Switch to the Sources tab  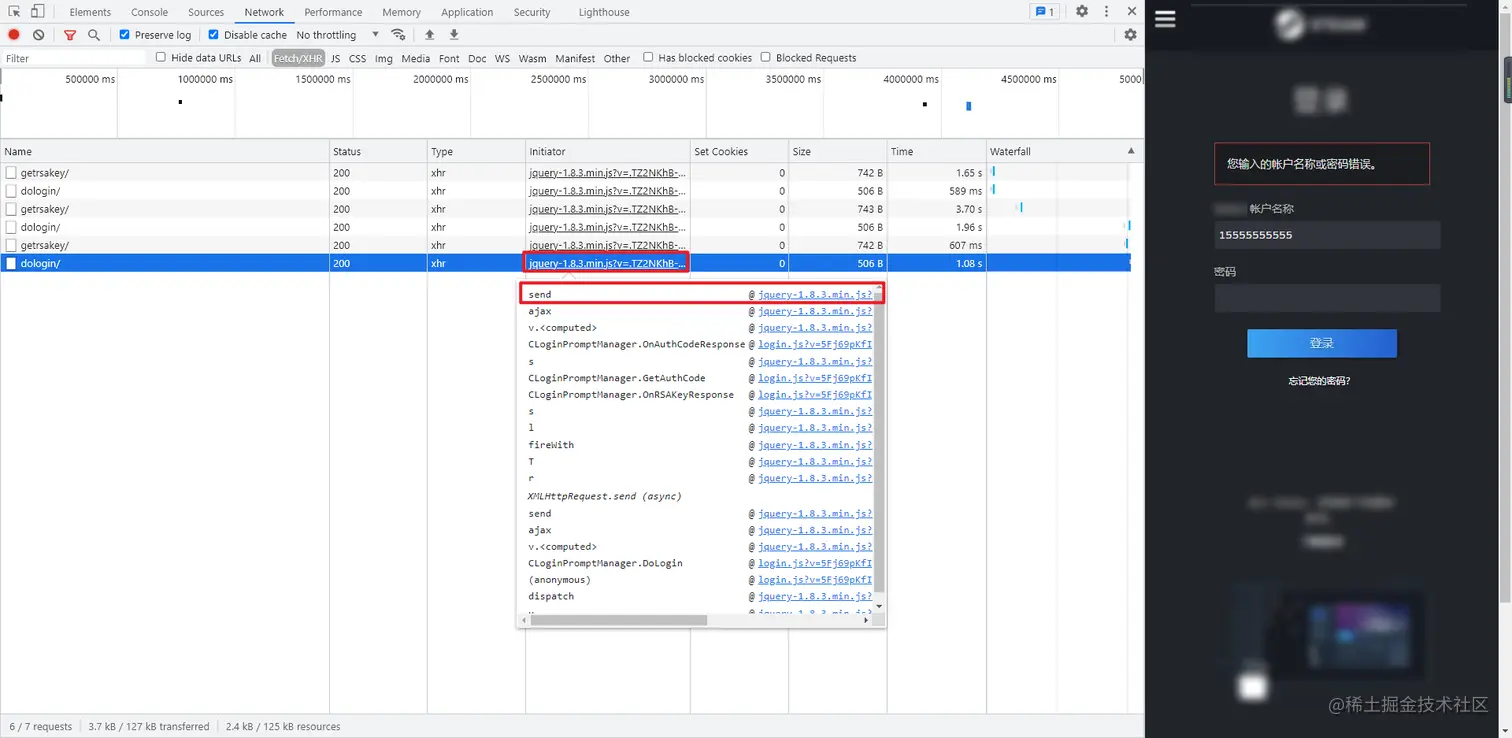(206, 12)
